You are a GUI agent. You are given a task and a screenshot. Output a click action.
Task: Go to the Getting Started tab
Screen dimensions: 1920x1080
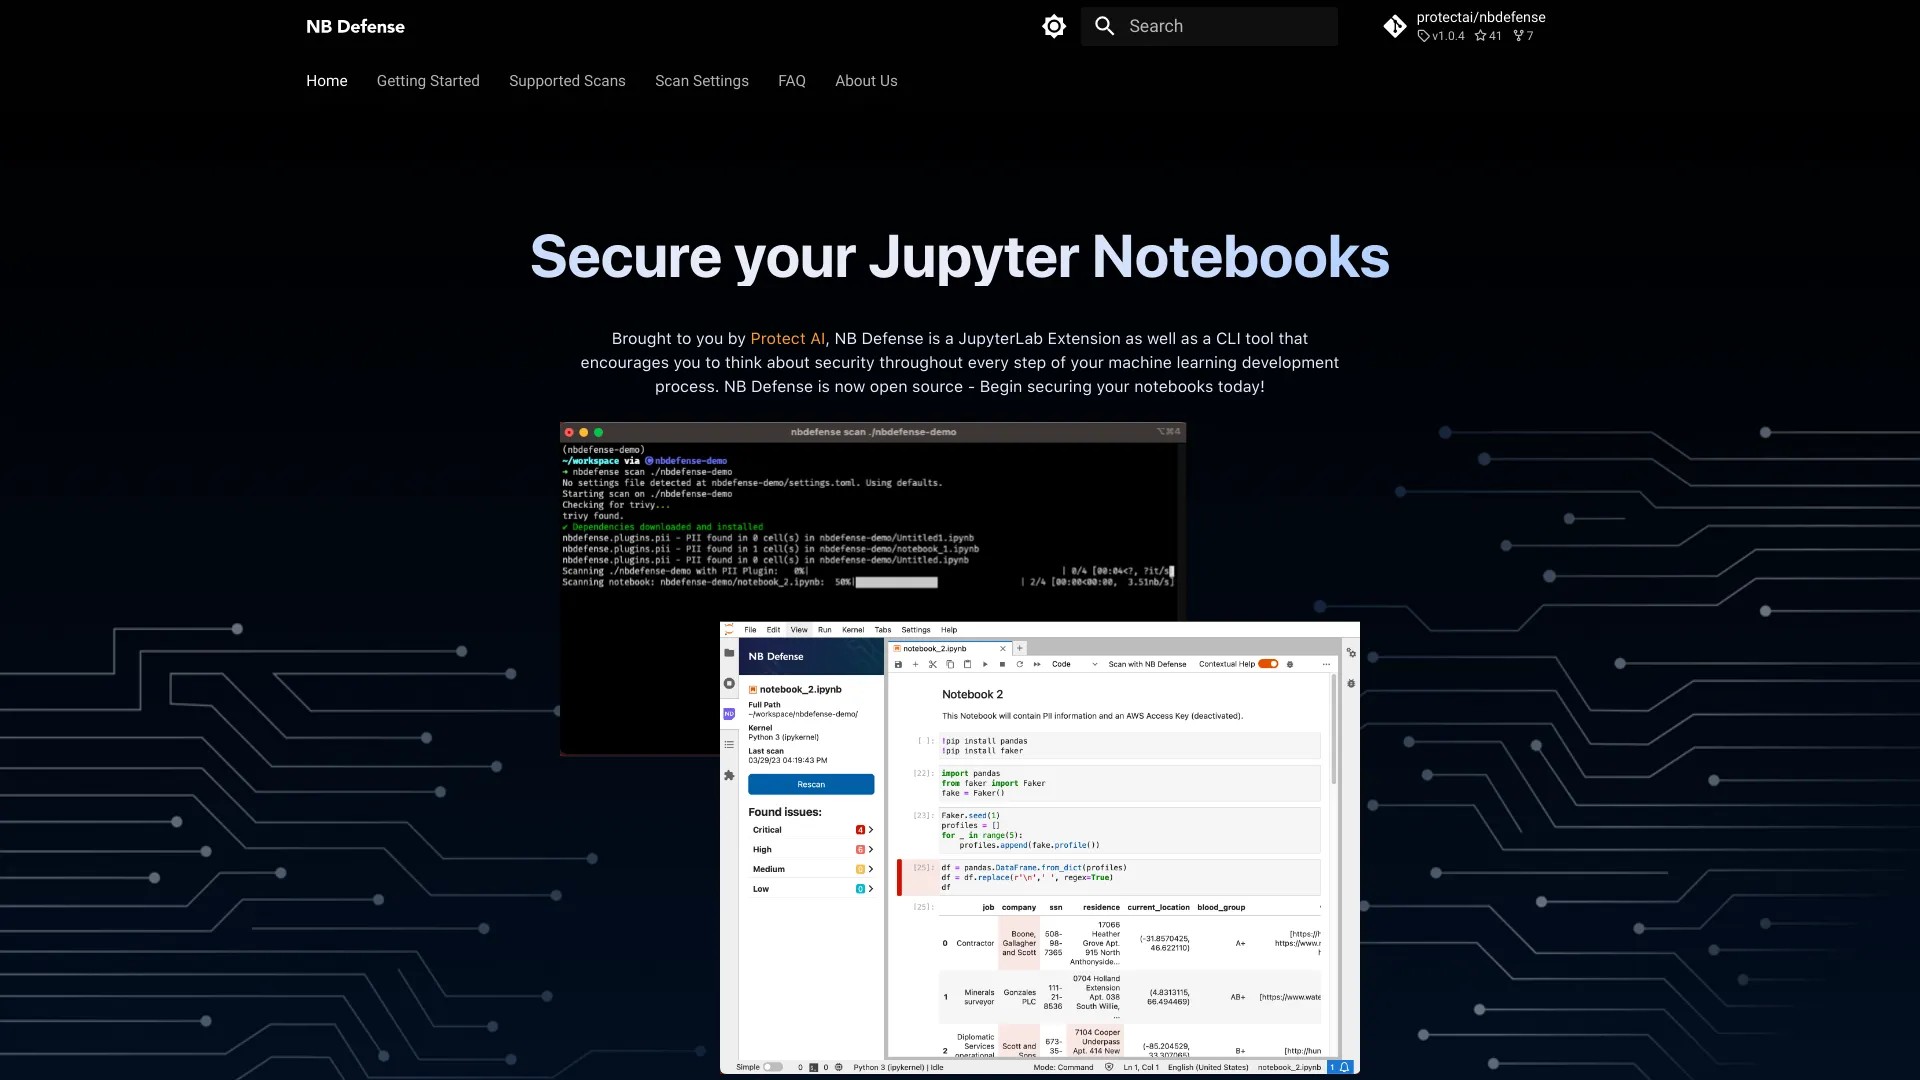pos(428,81)
